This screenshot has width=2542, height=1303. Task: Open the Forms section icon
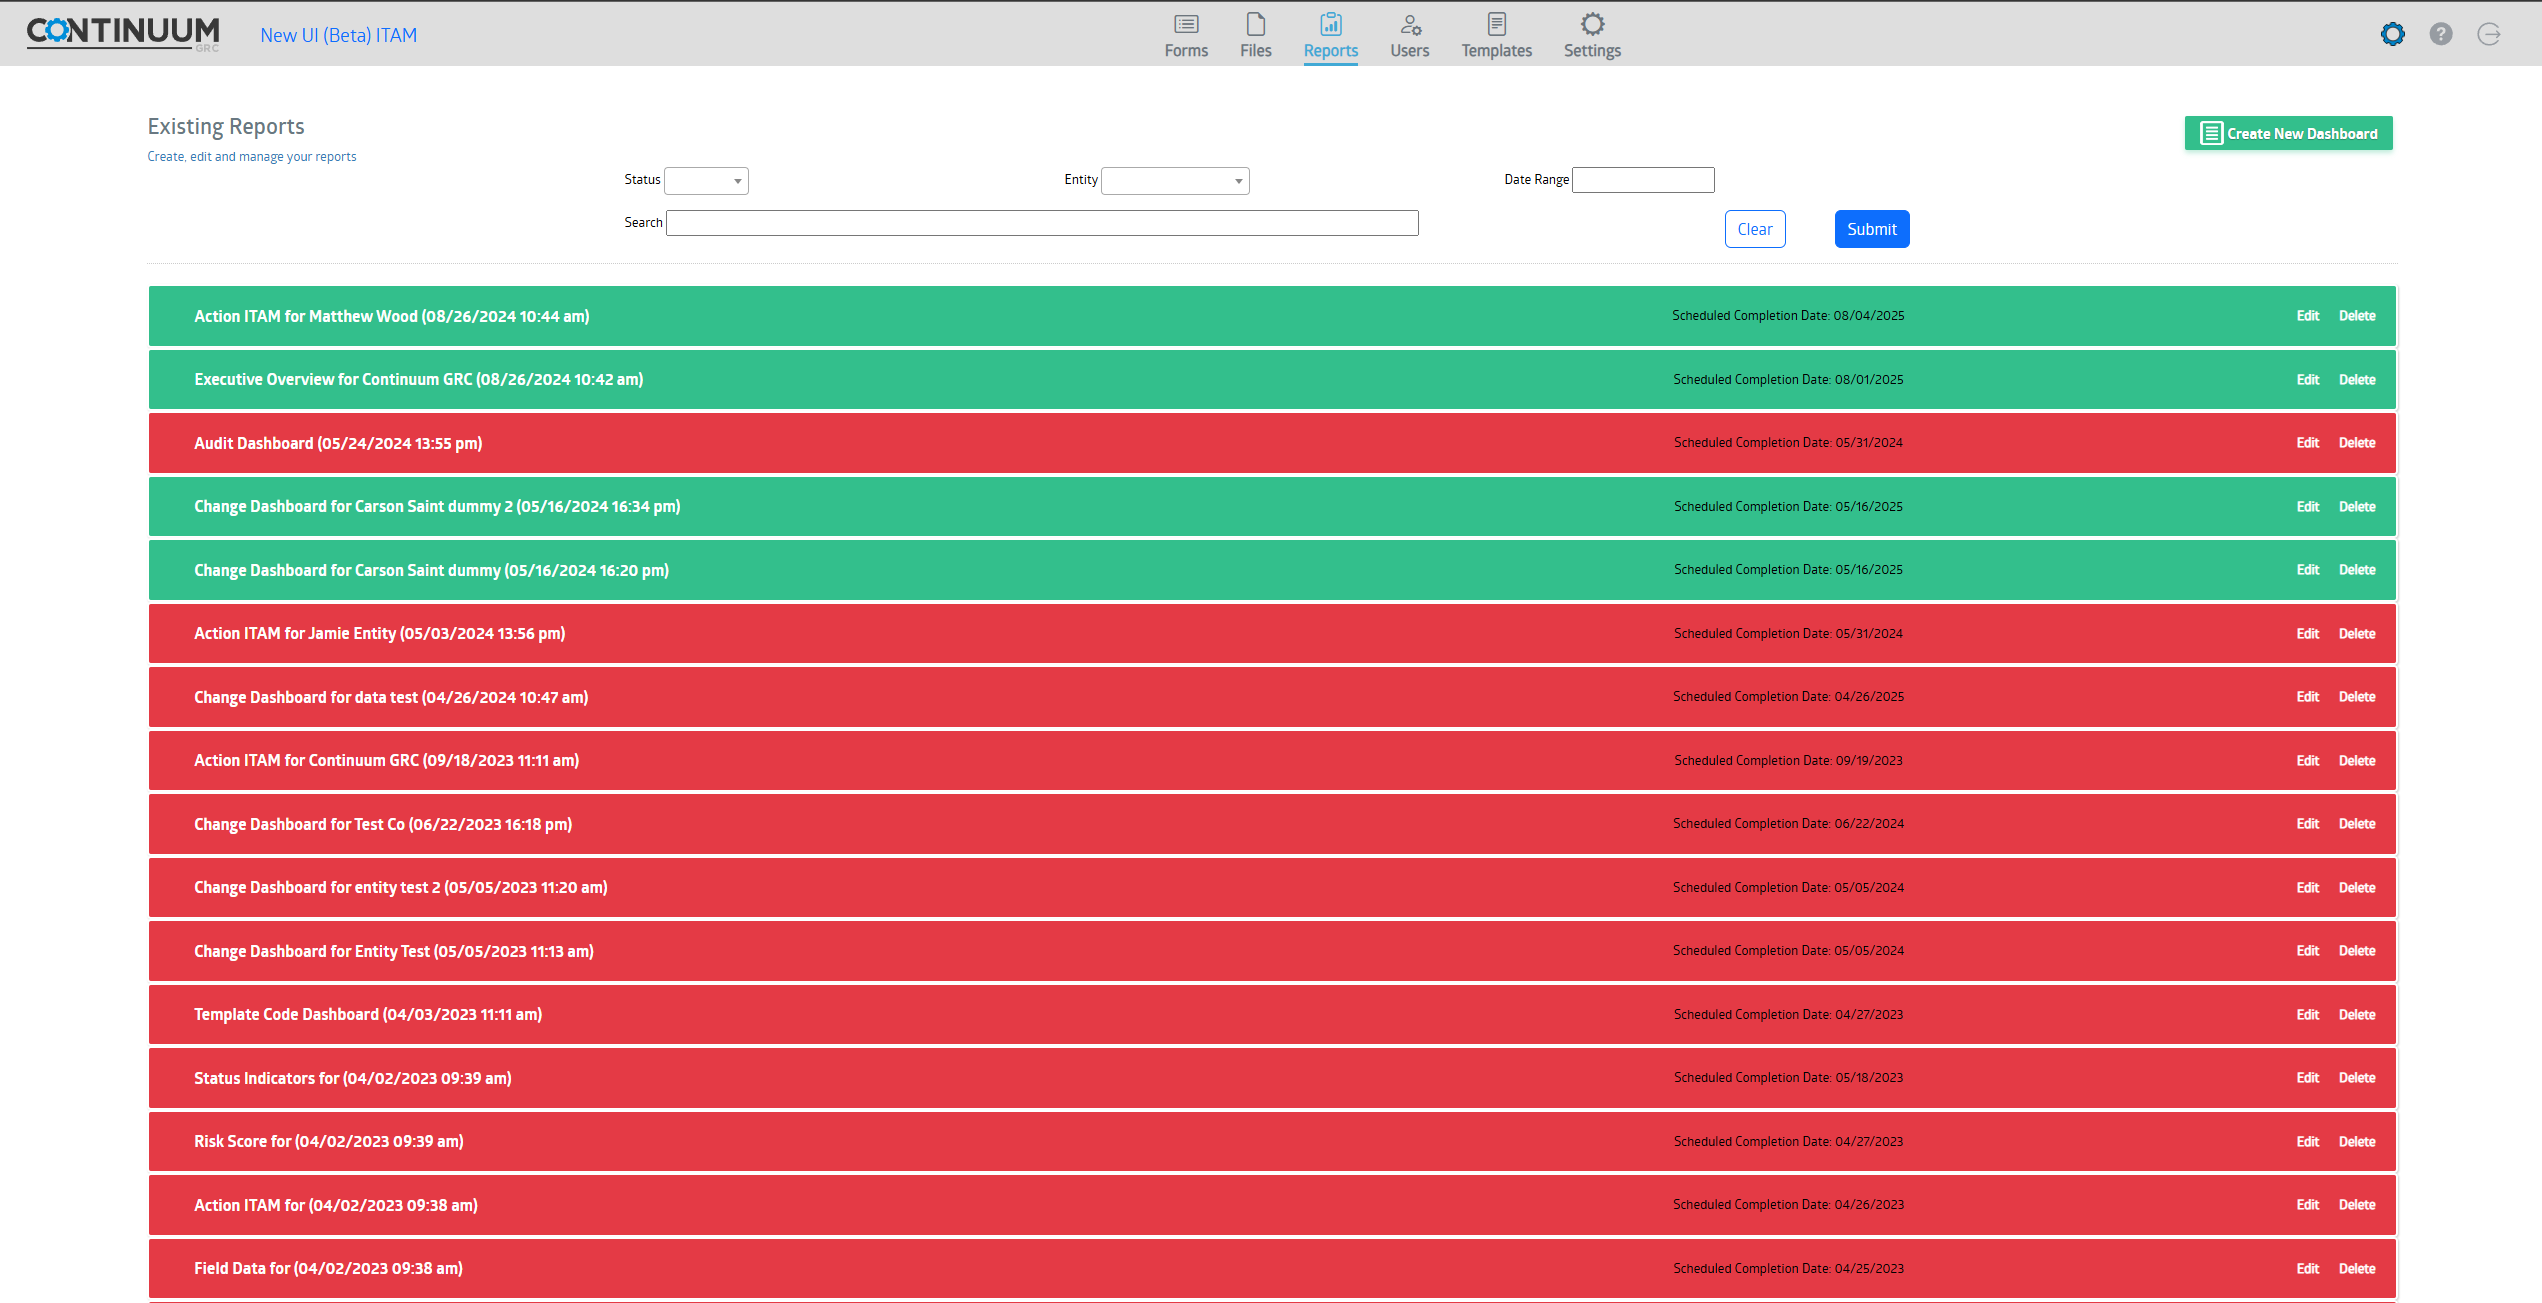pyautogui.click(x=1185, y=33)
